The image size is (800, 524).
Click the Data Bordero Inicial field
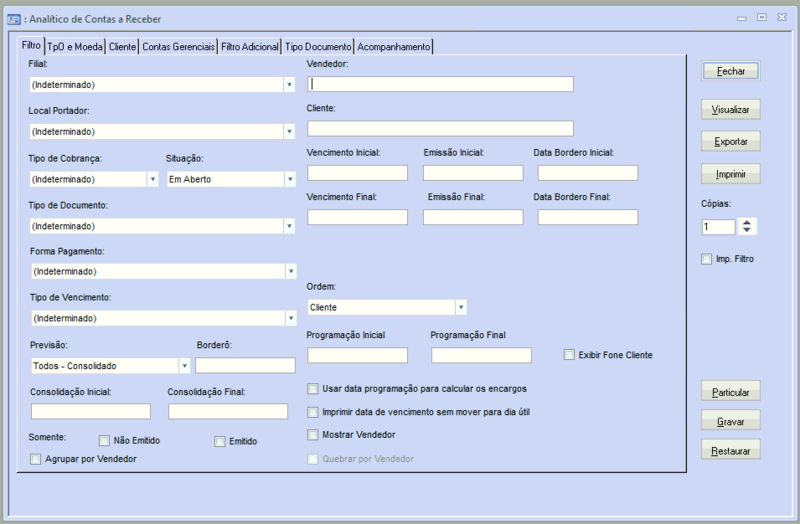[x=588, y=173]
